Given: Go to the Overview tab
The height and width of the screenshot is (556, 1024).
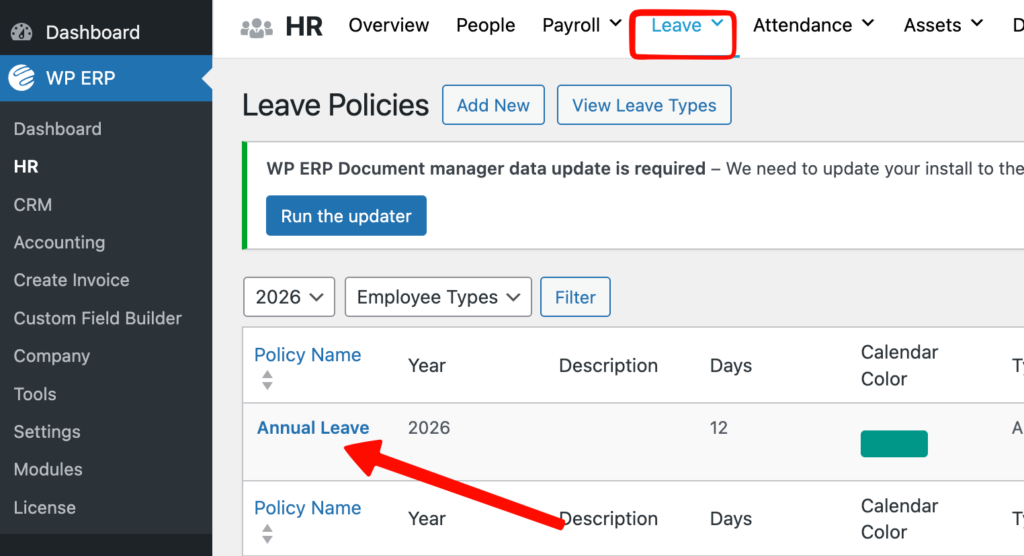Looking at the screenshot, I should [x=389, y=25].
